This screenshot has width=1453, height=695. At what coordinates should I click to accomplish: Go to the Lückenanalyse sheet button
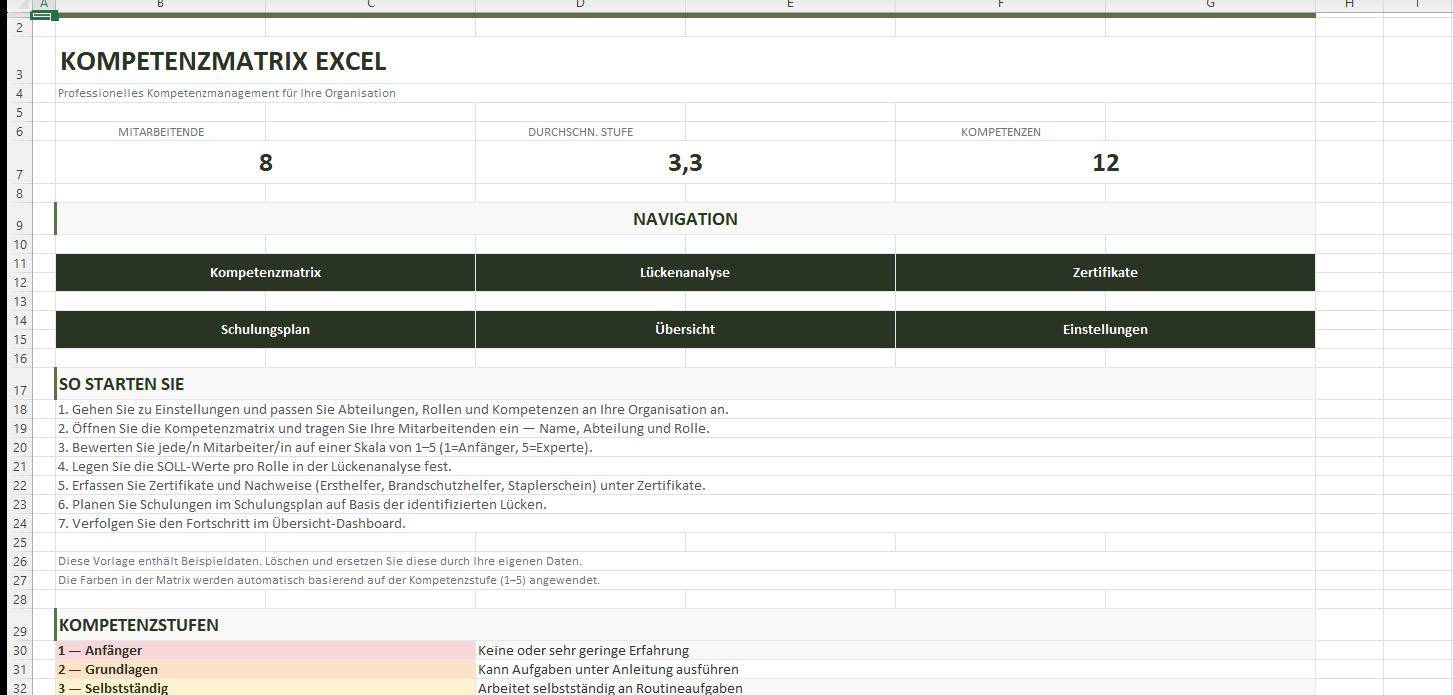(x=685, y=272)
